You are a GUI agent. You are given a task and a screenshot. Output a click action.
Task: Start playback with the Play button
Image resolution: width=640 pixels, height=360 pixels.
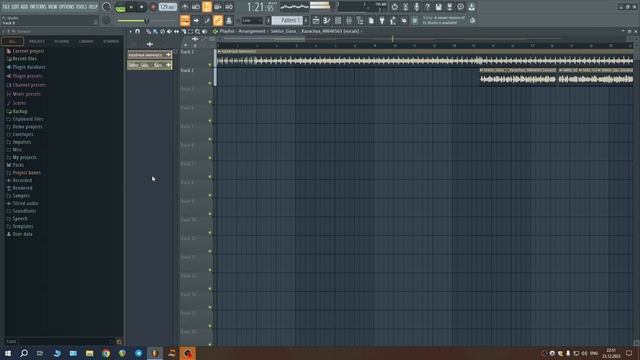point(131,7)
